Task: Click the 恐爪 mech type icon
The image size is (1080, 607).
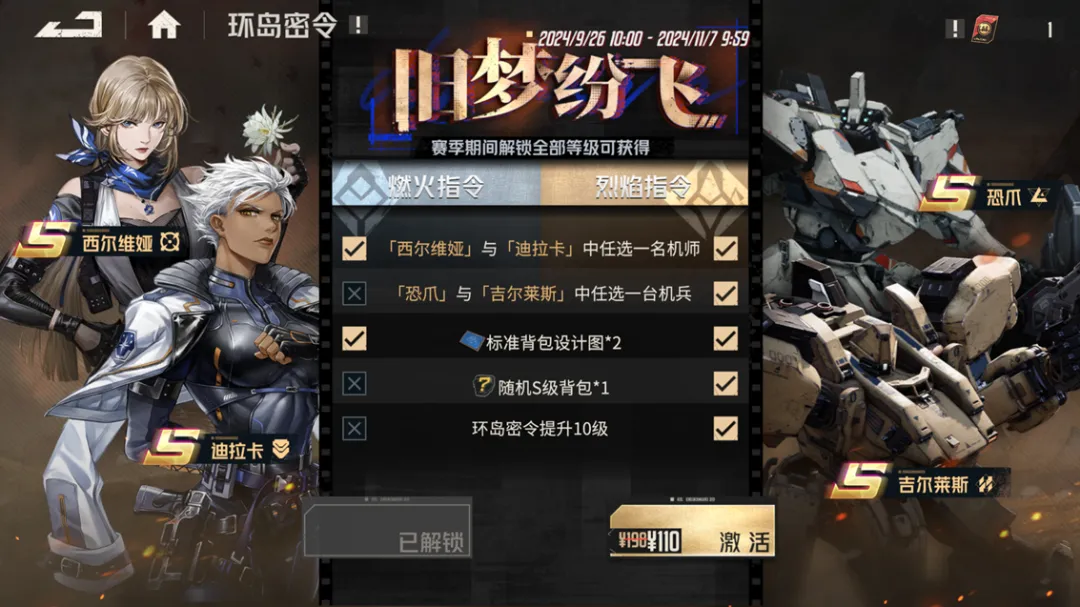Action: [x=1039, y=196]
